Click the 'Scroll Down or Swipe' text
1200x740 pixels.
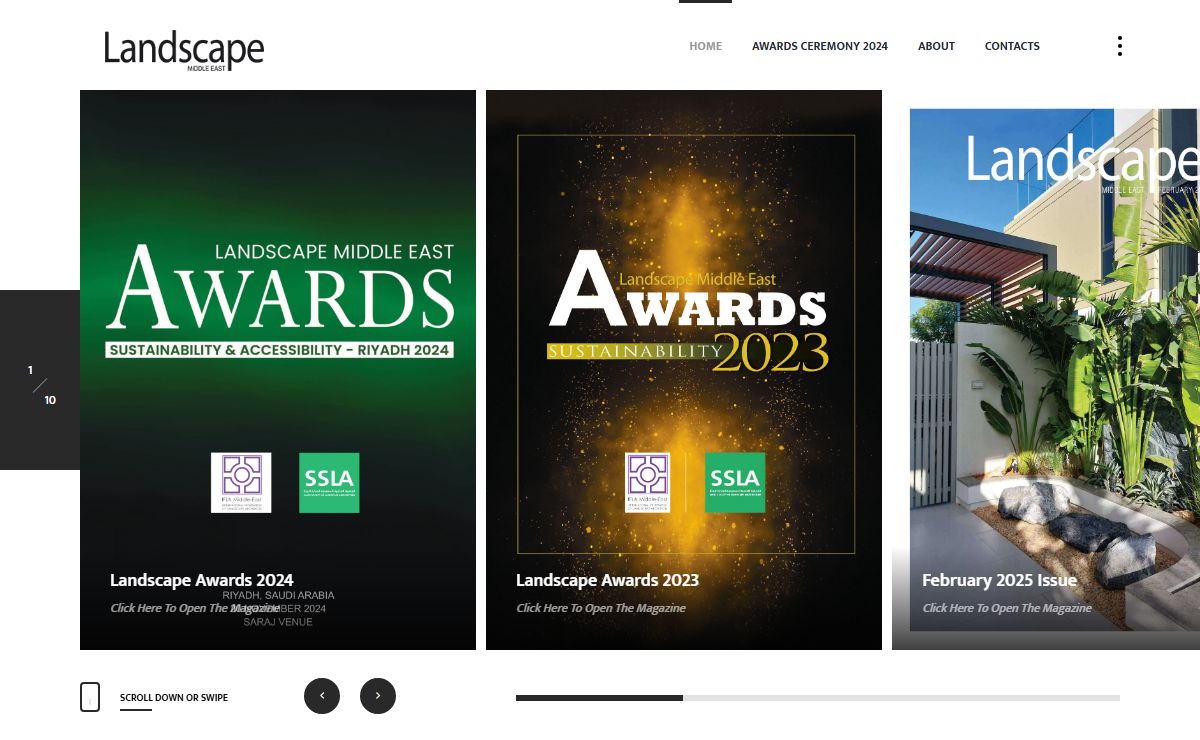coord(174,697)
